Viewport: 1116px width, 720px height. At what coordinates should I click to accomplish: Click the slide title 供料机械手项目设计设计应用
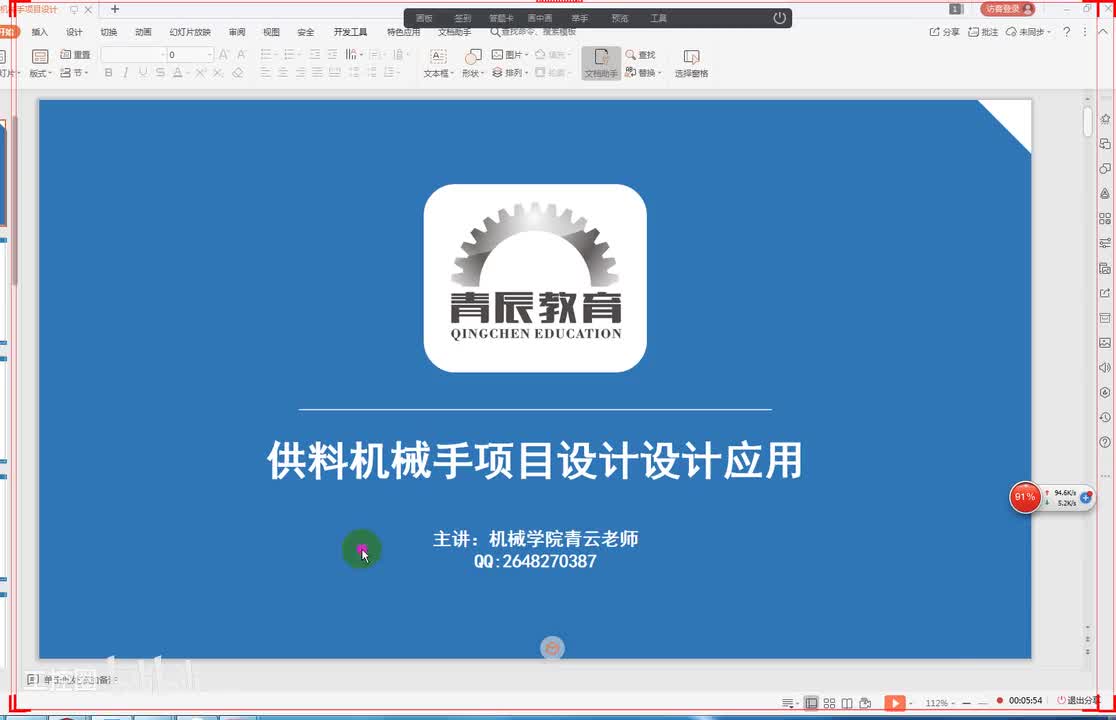point(535,460)
